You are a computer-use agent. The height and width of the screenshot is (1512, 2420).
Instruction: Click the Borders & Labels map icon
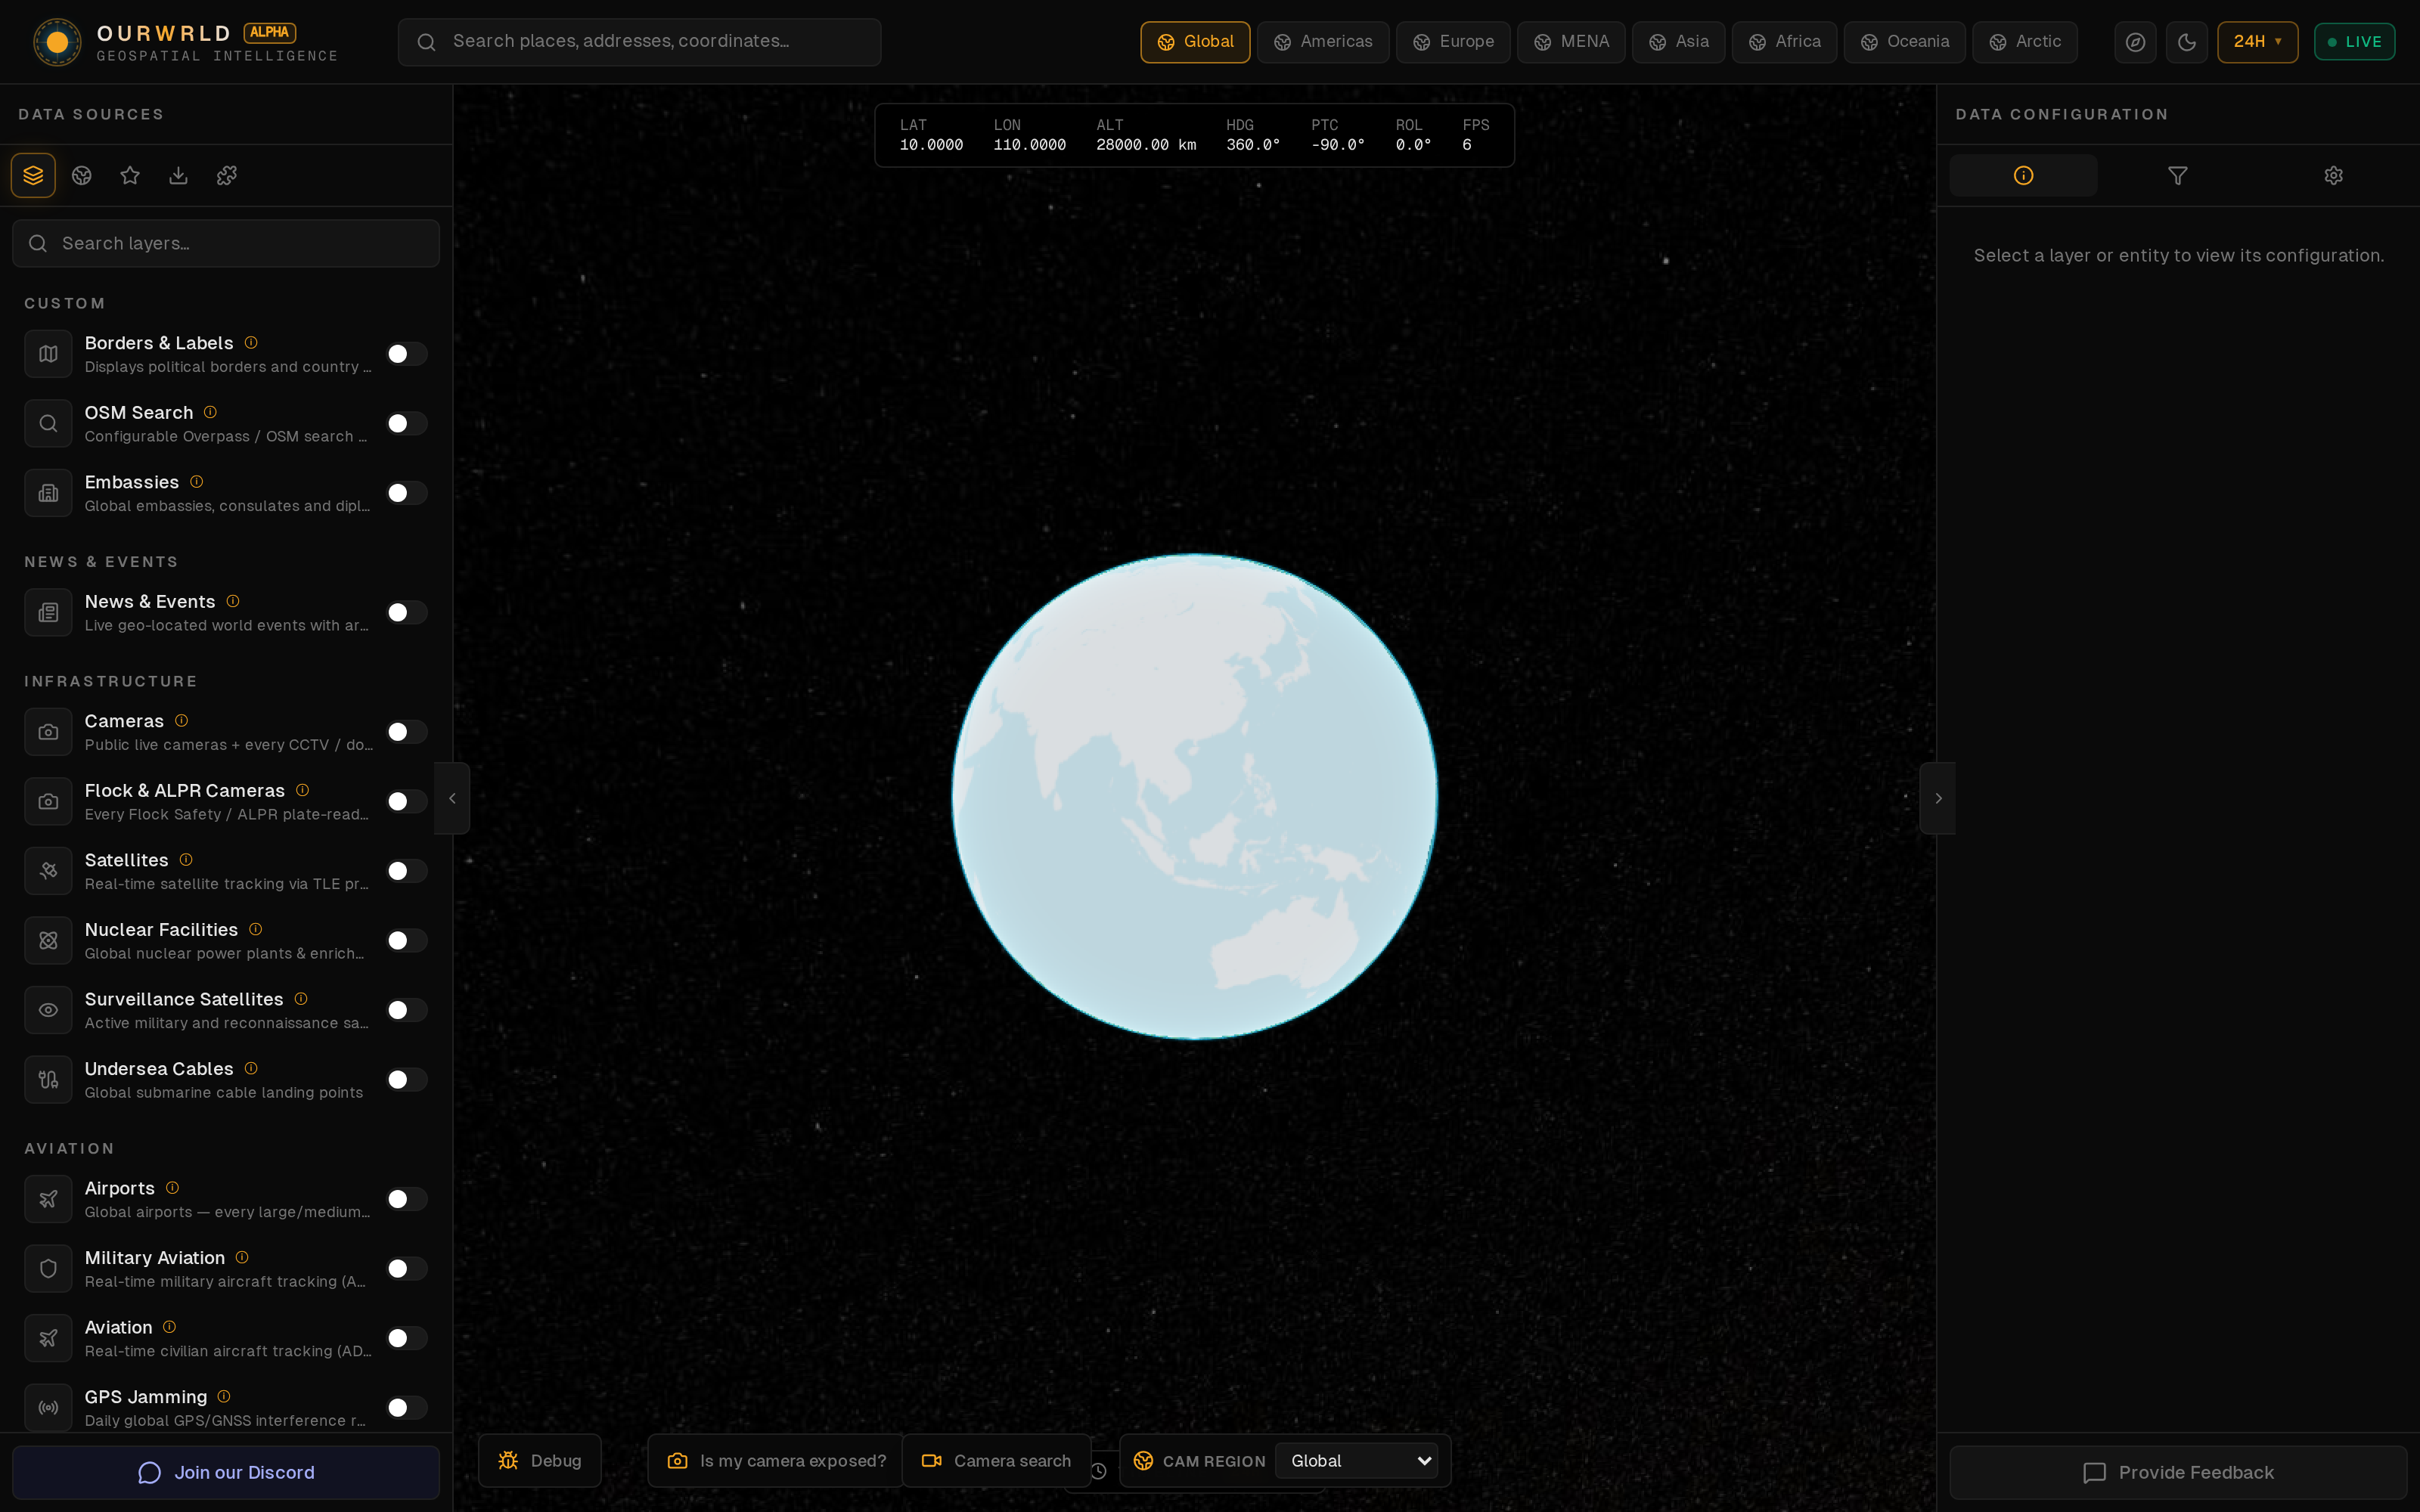pyautogui.click(x=48, y=354)
